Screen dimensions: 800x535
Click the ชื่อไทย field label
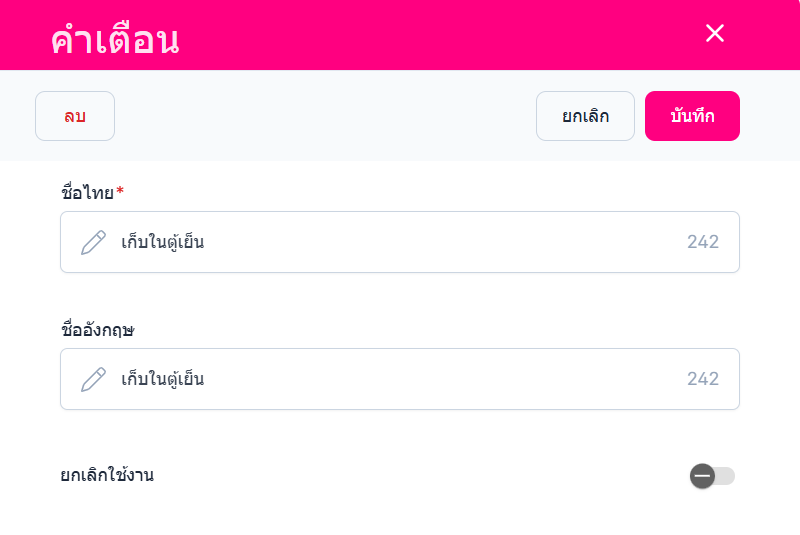tap(87, 193)
